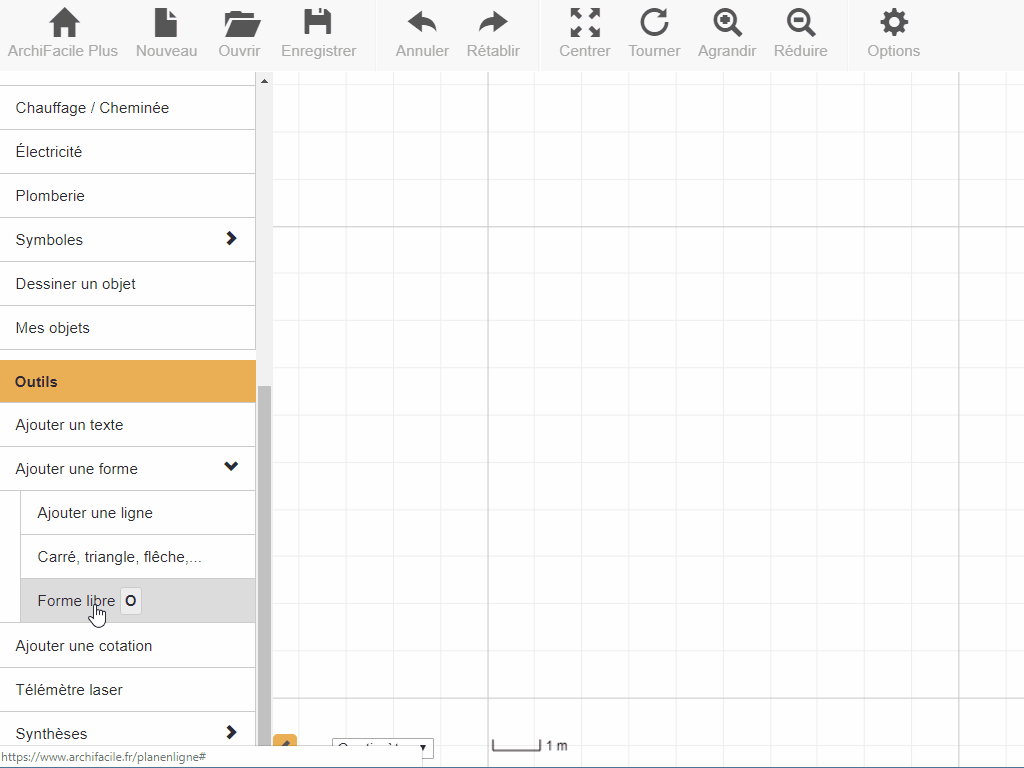1024x768 pixels.
Task: Expand the Synthèses submenu arrow
Action: [x=231, y=732]
